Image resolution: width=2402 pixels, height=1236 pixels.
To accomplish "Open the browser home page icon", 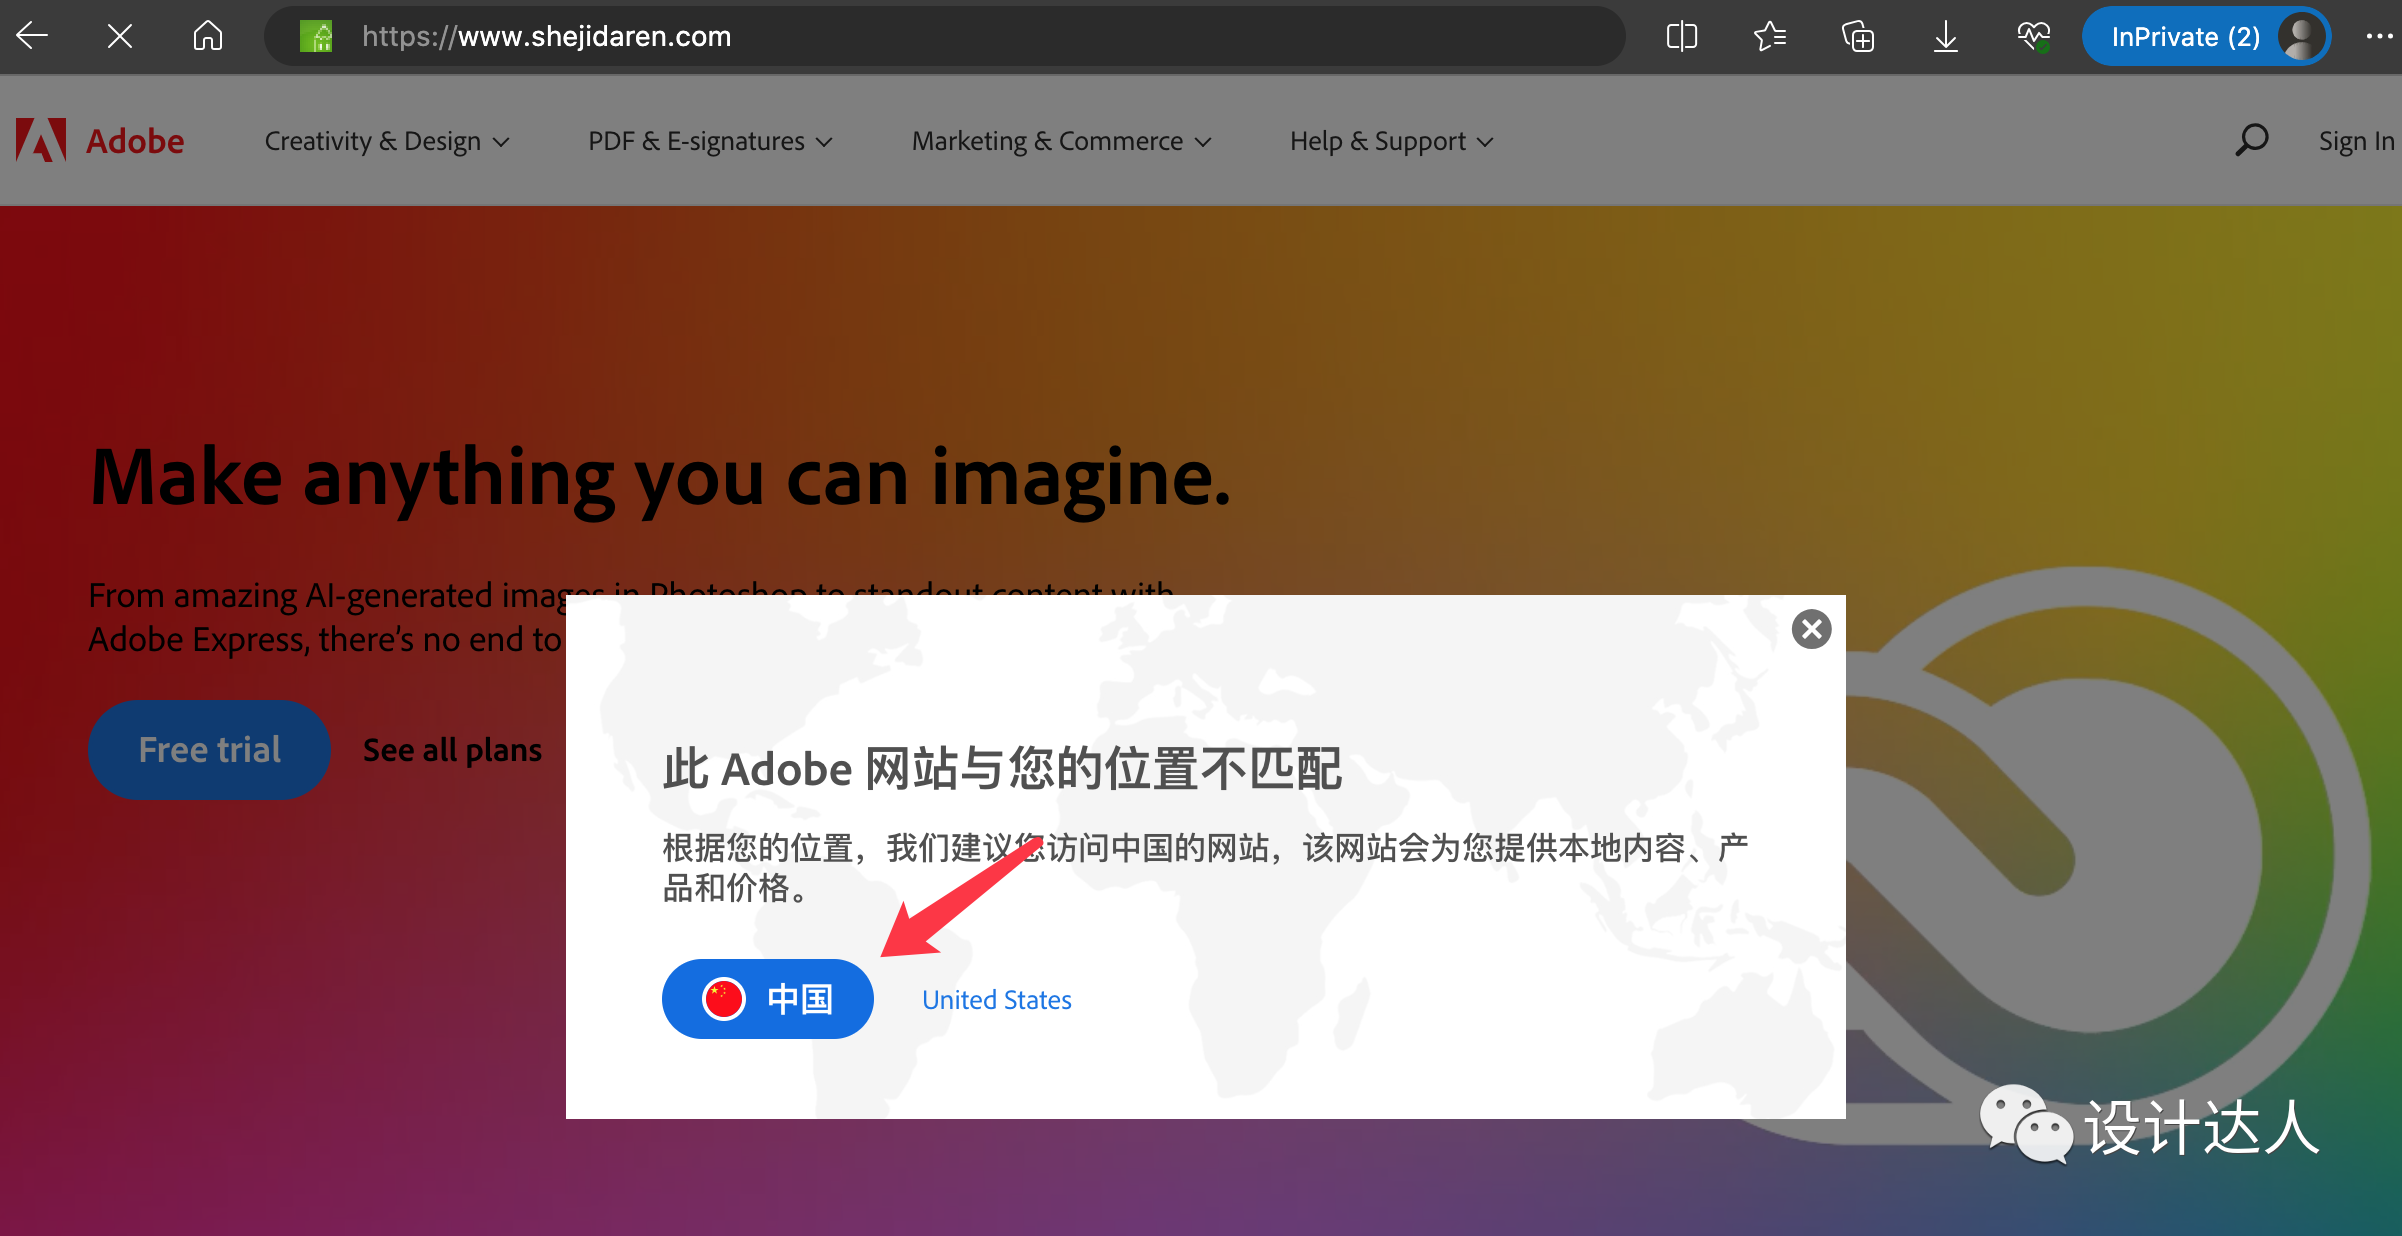I will (207, 37).
